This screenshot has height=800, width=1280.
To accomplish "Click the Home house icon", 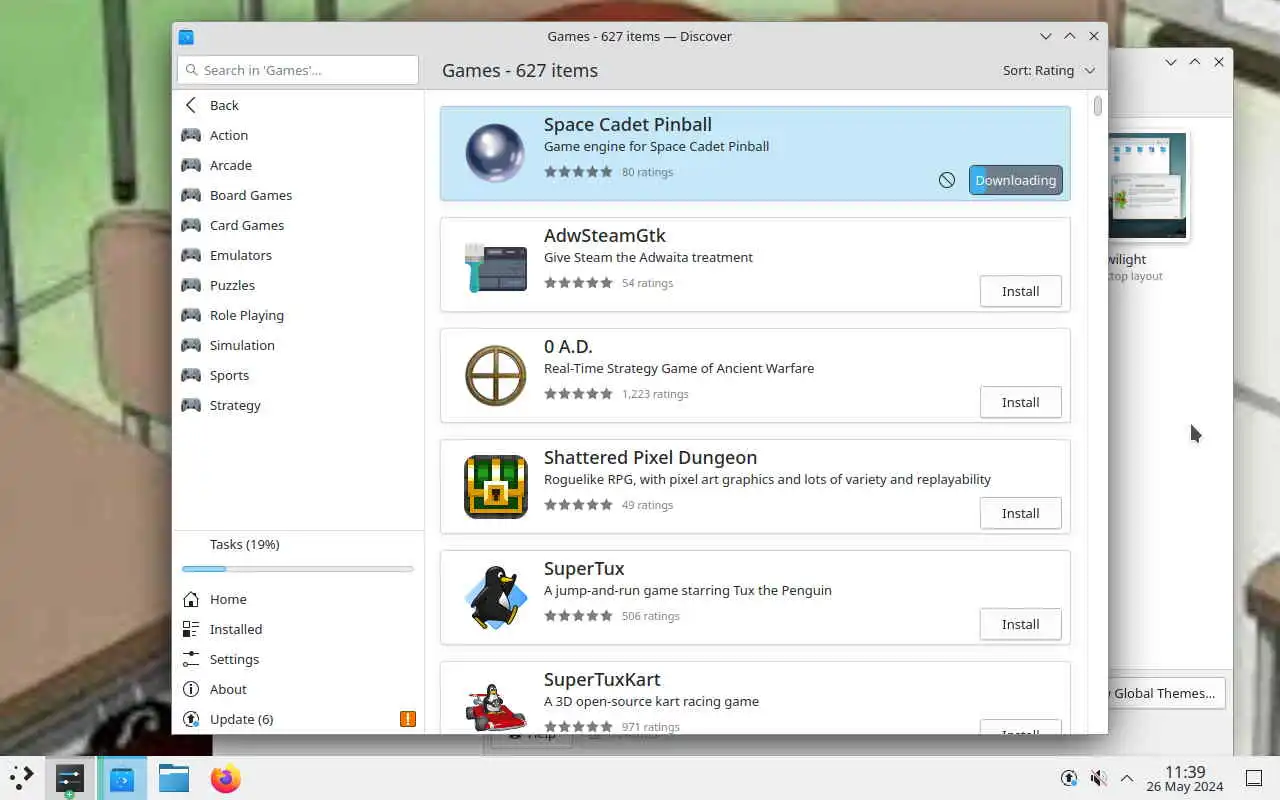I will tap(190, 599).
